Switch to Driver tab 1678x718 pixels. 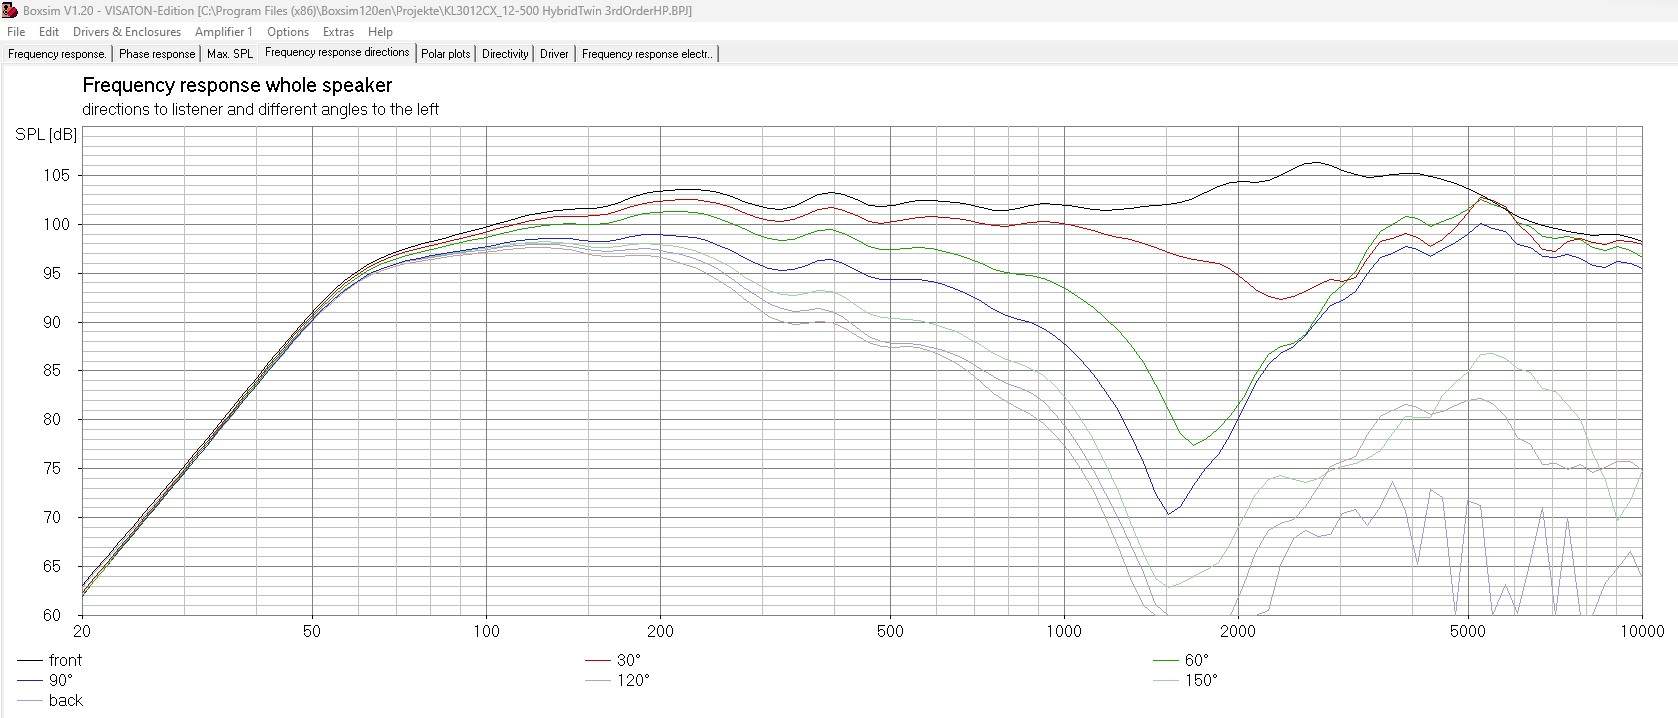(x=554, y=54)
